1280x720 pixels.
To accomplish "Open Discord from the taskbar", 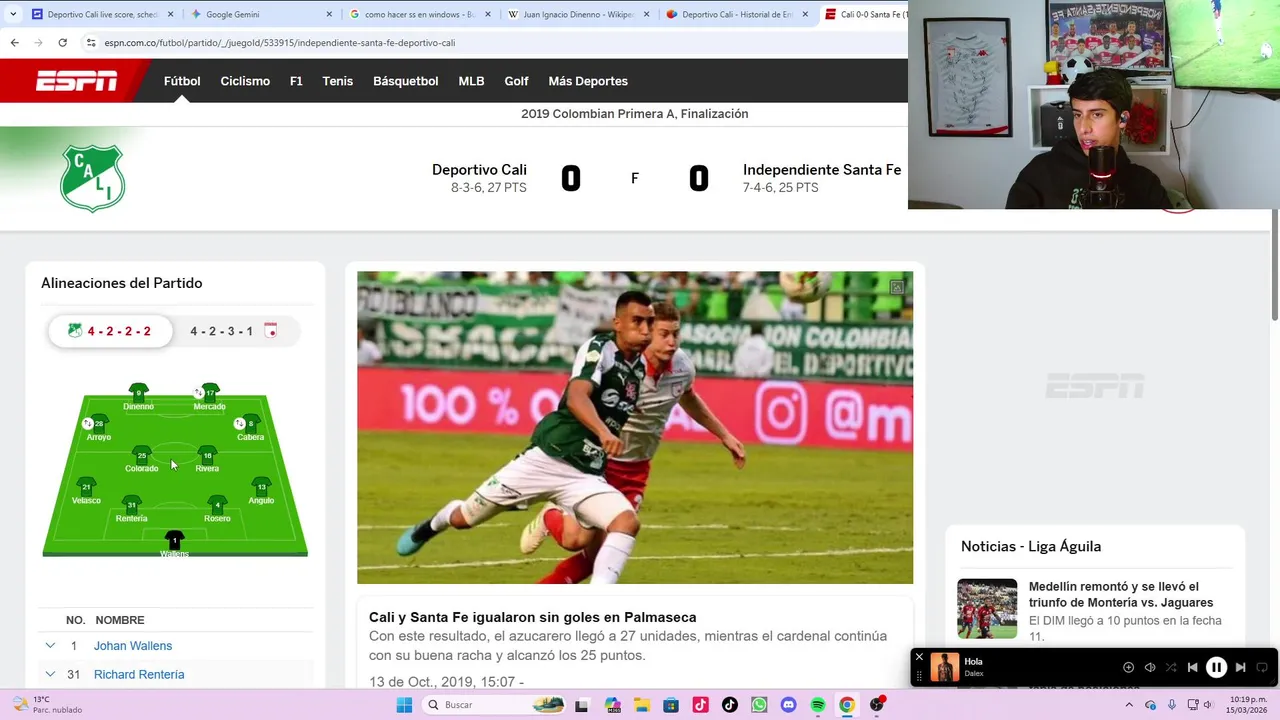I will [788, 705].
